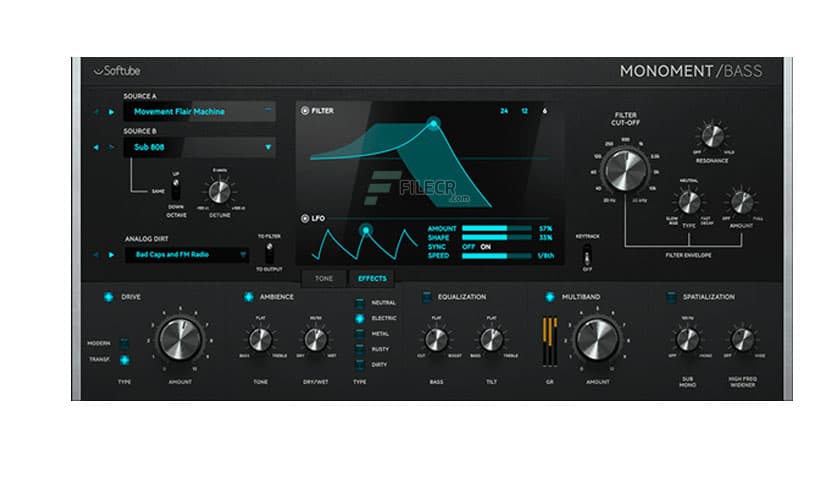Select the 6 dB filter slope
This screenshot has width=836, height=484.
(x=544, y=111)
